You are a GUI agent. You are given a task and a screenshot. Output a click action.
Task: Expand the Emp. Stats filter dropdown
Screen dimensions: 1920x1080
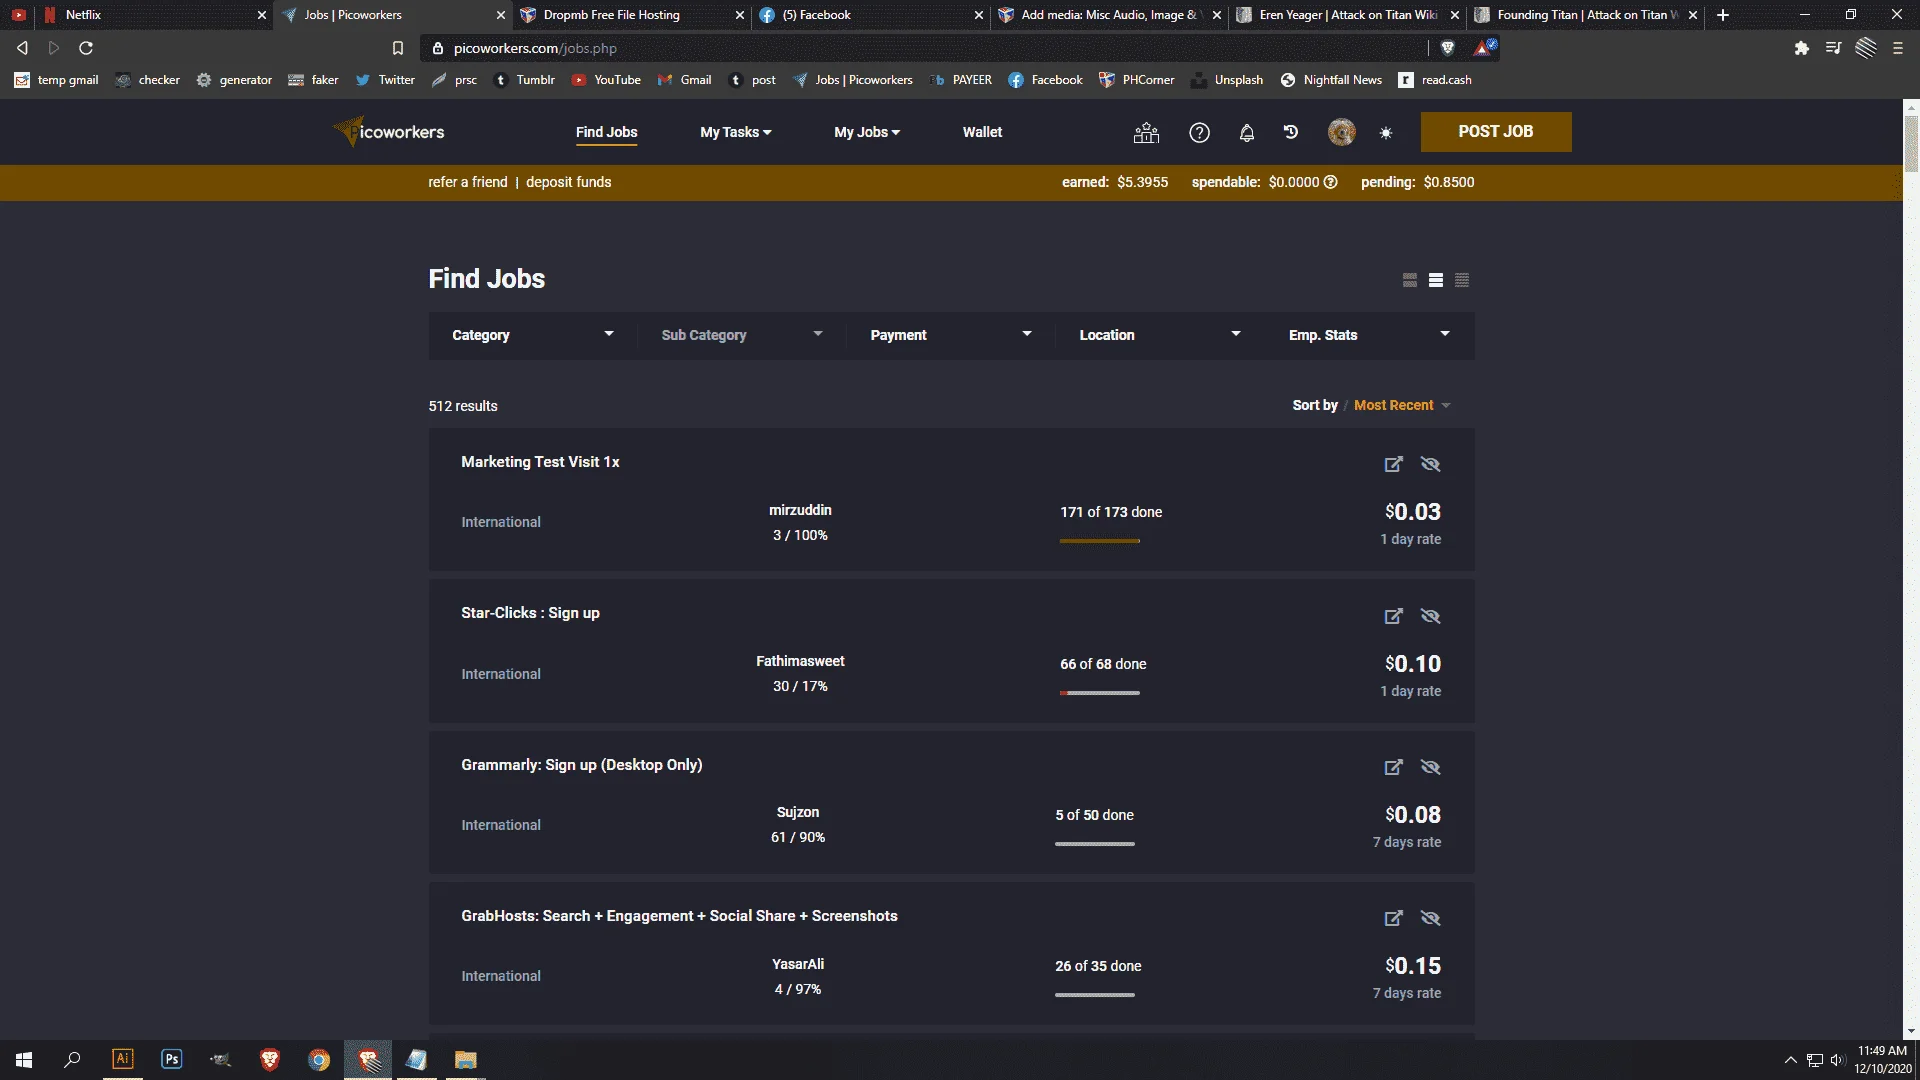click(x=1369, y=335)
